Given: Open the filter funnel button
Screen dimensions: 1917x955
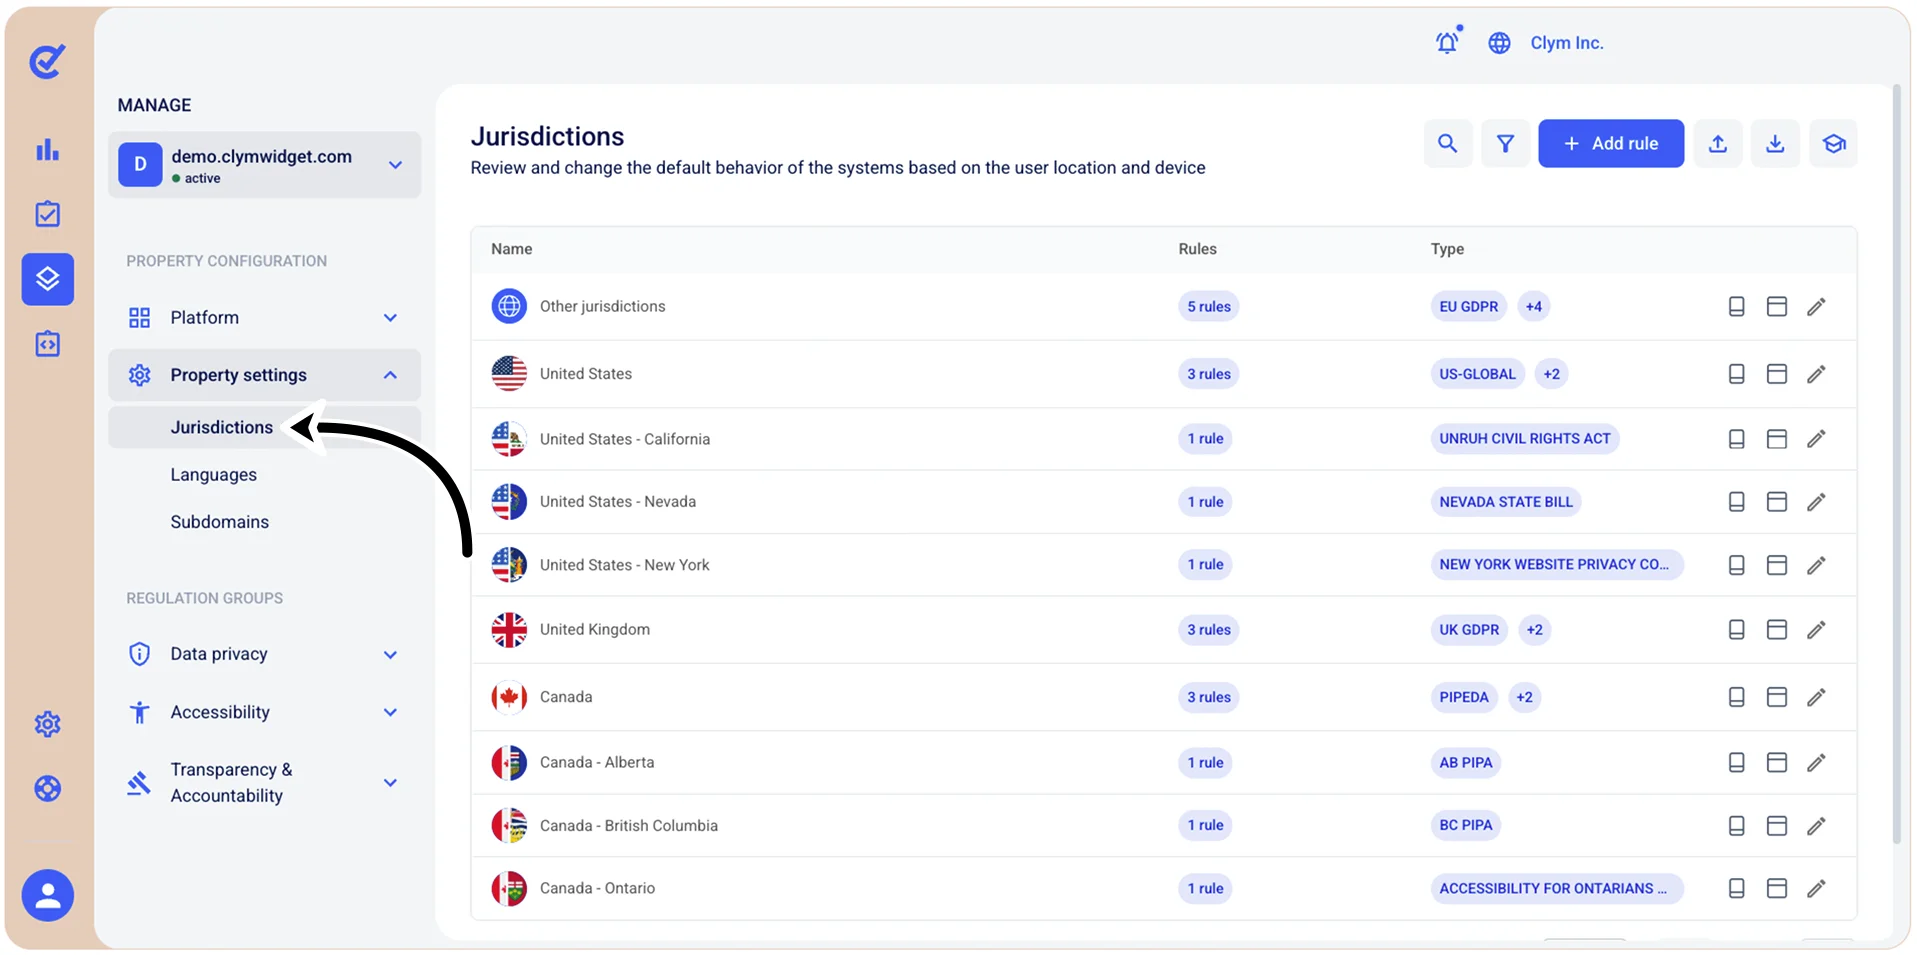Looking at the screenshot, I should pyautogui.click(x=1505, y=143).
